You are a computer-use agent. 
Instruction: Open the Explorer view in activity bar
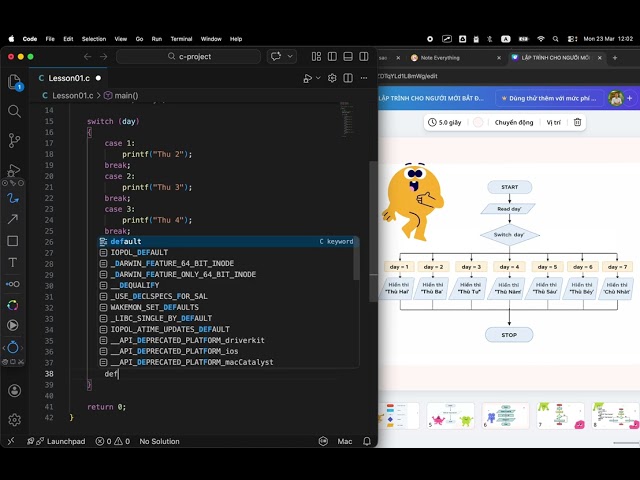click(x=14, y=82)
